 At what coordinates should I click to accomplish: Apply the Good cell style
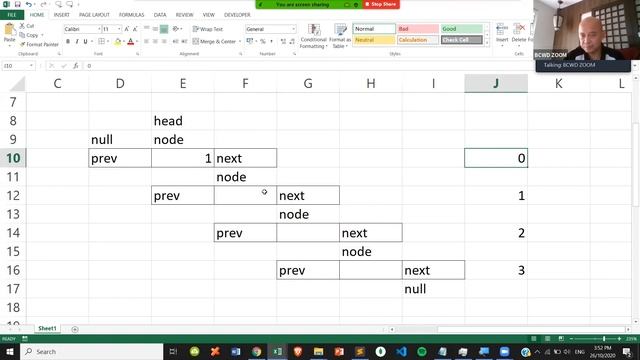pos(461,29)
